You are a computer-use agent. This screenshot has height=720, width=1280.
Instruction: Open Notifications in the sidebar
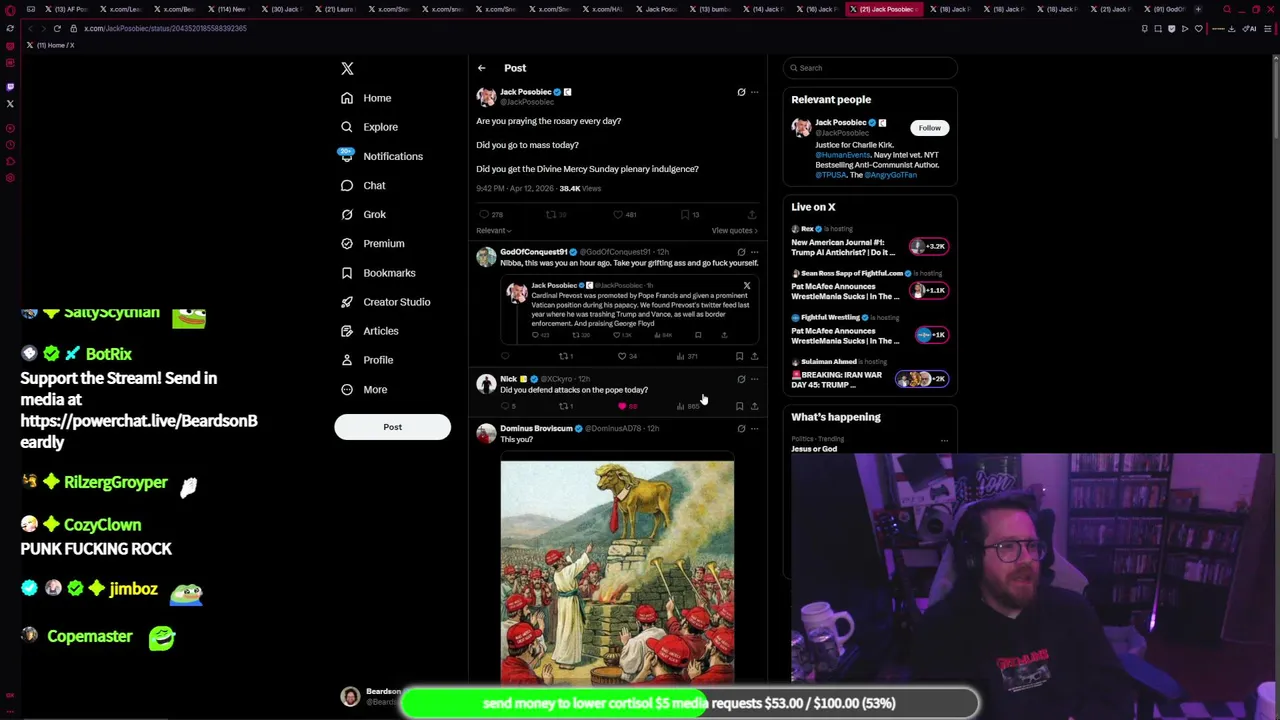381,156
